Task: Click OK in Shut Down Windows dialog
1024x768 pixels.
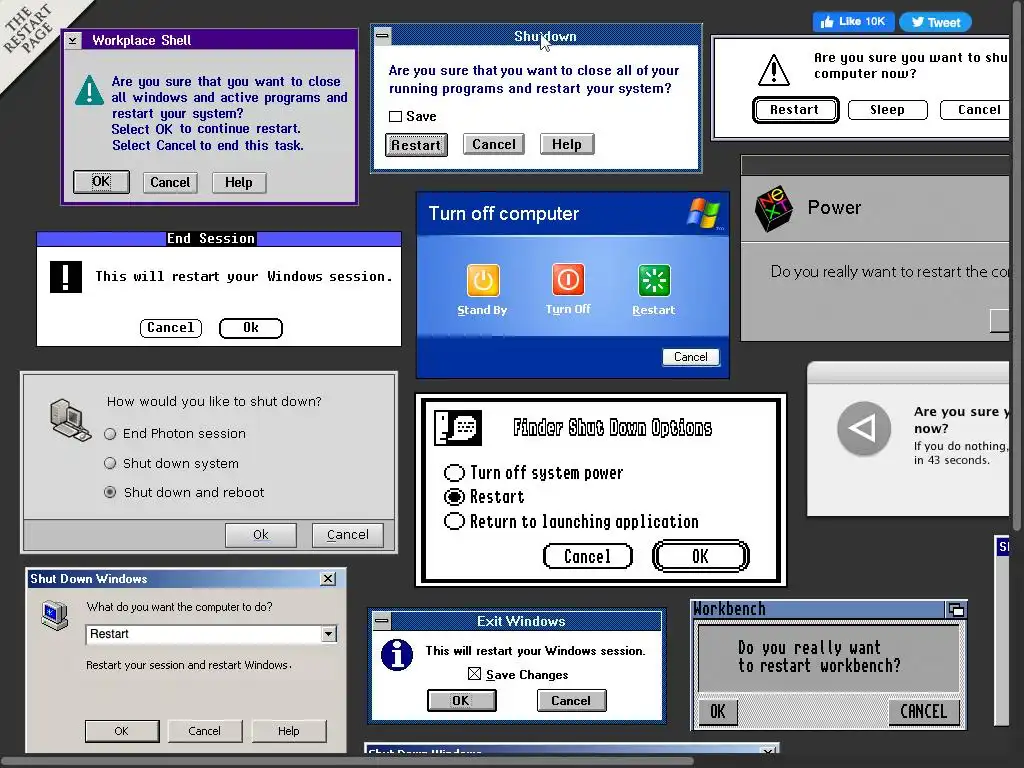Action: click(121, 731)
